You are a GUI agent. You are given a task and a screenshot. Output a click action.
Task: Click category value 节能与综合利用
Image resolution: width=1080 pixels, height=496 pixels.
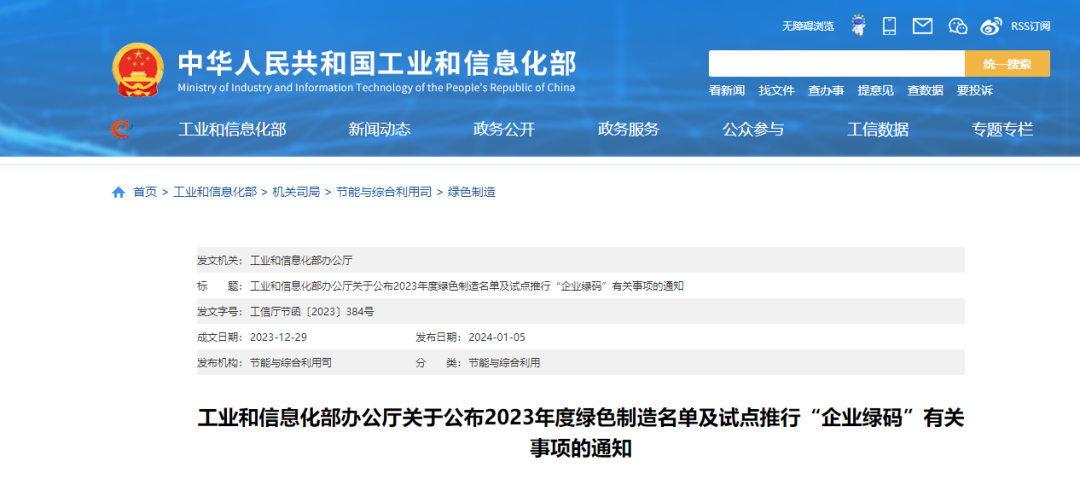[504, 362]
